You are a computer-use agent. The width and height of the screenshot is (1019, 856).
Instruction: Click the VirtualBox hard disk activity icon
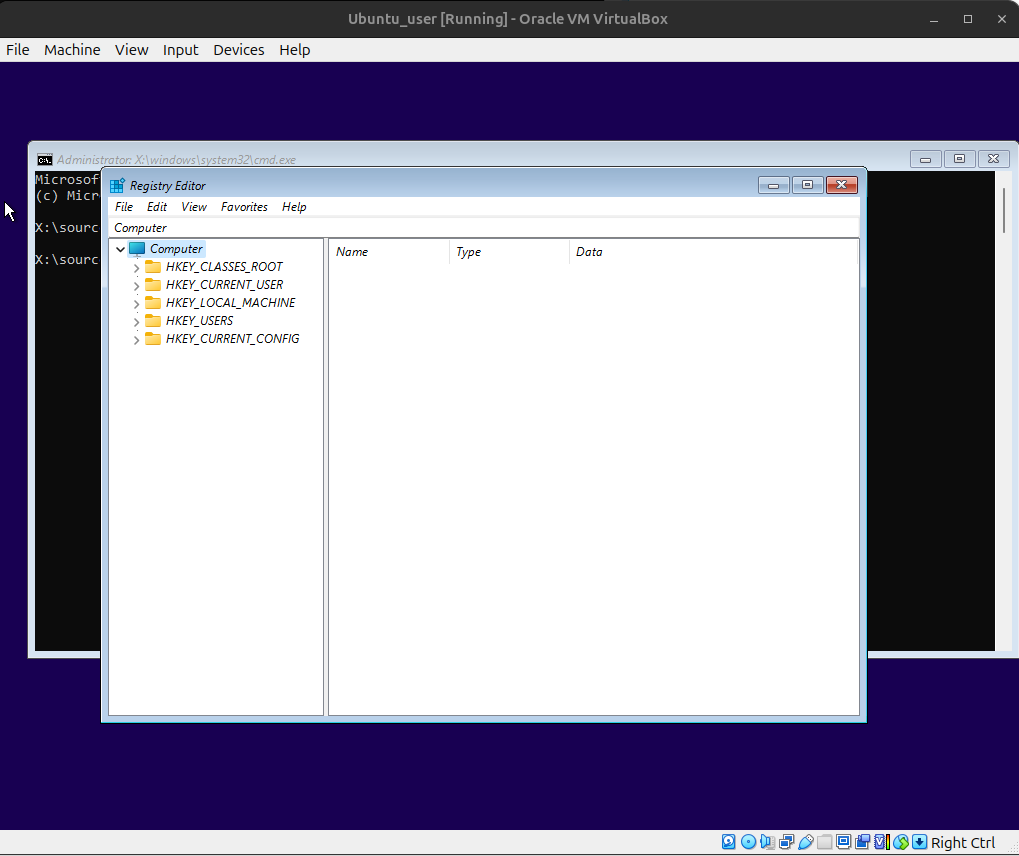[729, 842]
